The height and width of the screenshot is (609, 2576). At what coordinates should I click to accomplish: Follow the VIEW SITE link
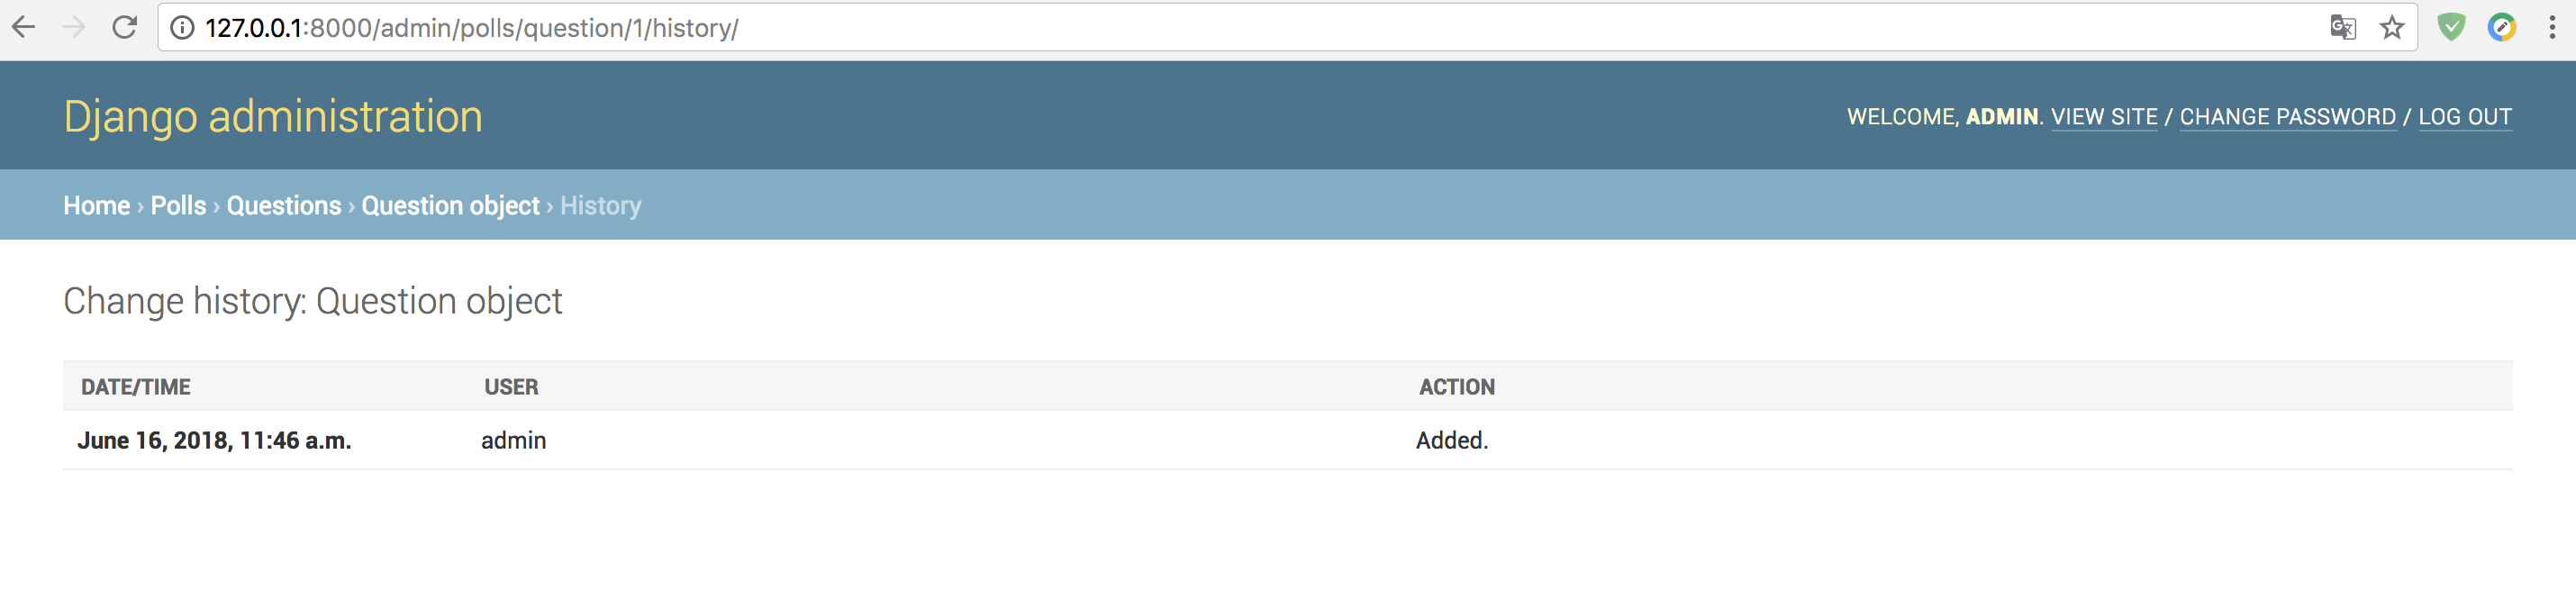coord(2104,117)
